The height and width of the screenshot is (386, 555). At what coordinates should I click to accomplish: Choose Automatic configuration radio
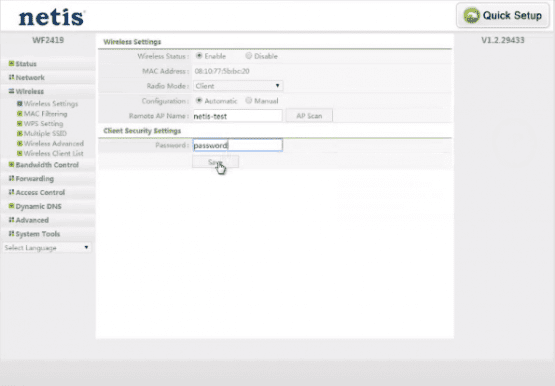pos(199,100)
